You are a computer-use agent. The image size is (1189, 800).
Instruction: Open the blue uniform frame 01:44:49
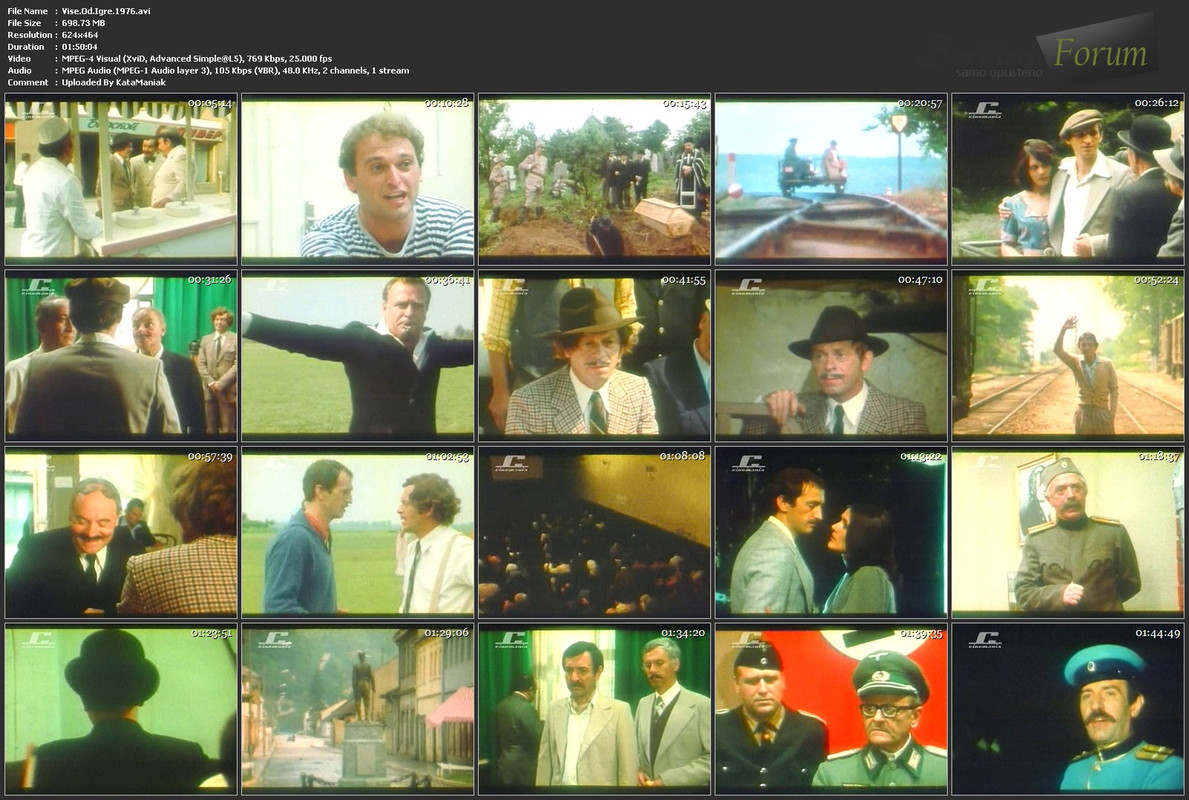1068,709
